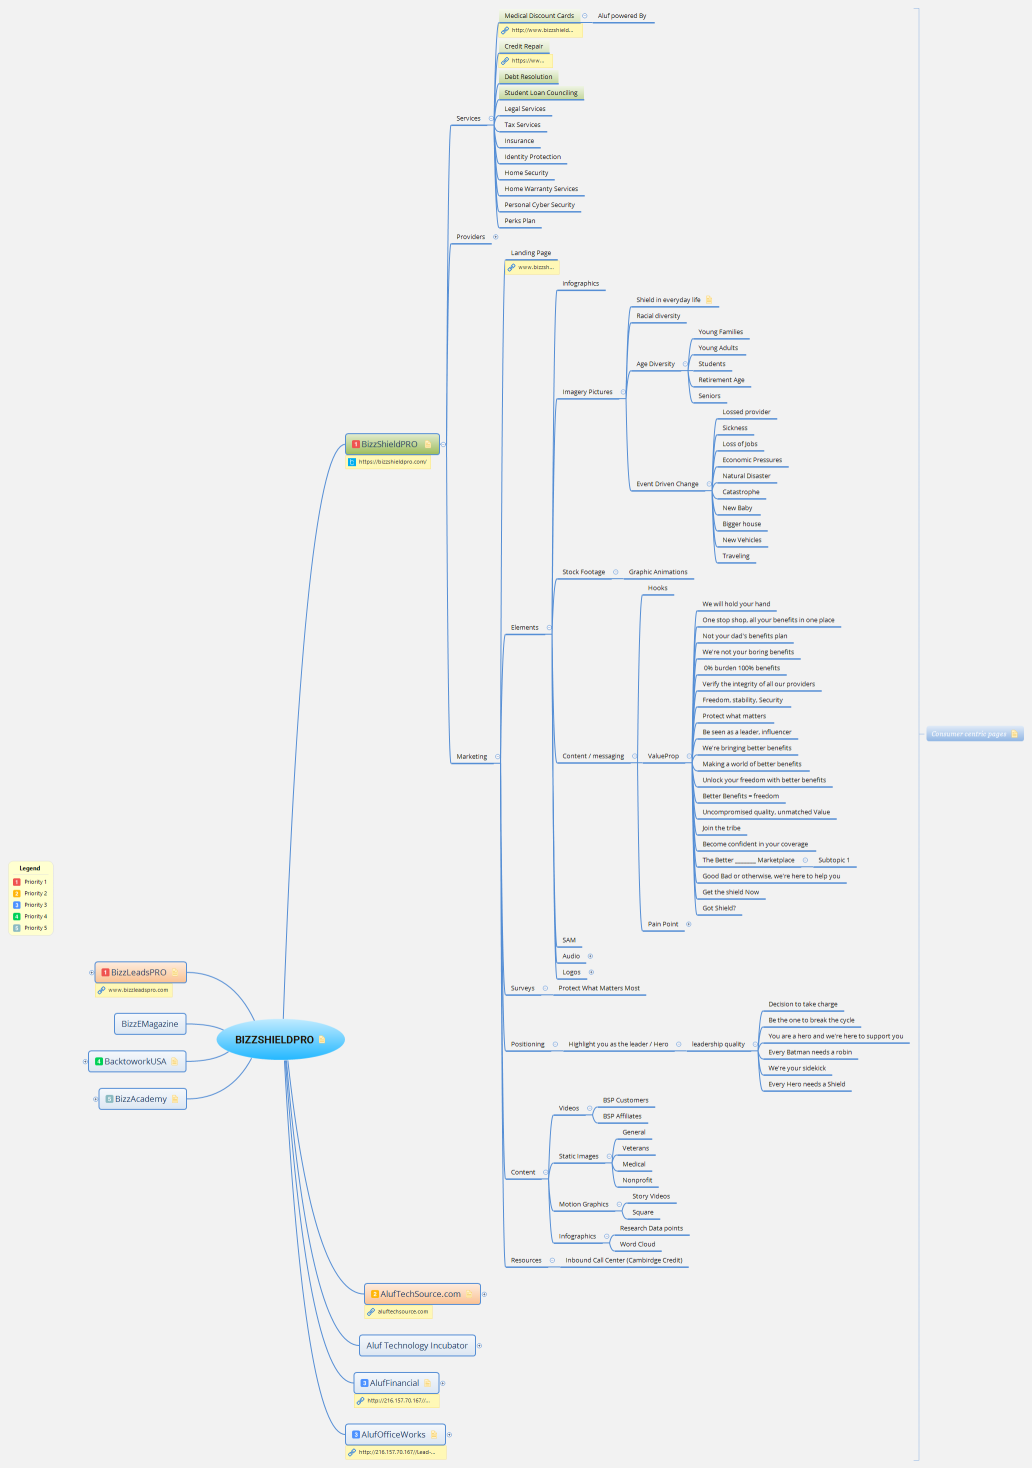Select the Student Loan Counciling topic
Image resolution: width=1032 pixels, height=1468 pixels.
click(x=540, y=93)
